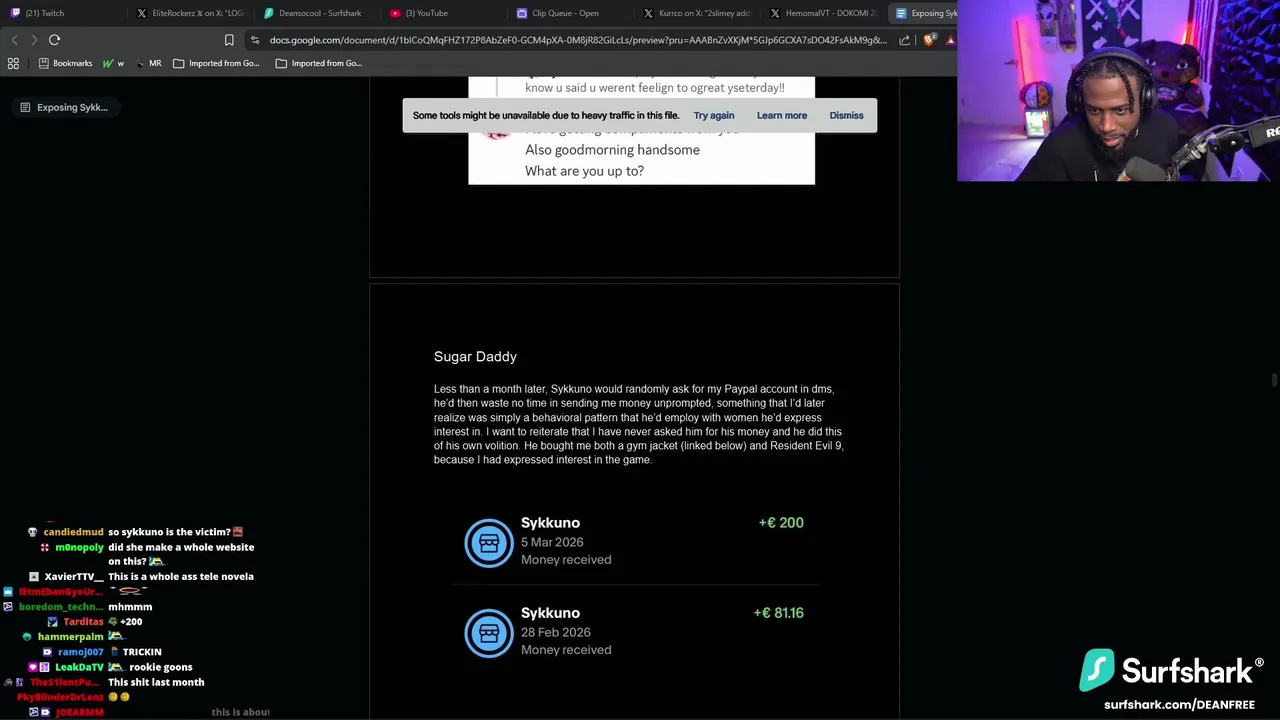Bookmark this page using the bookmark icon
The height and width of the screenshot is (720, 1280).
pos(229,40)
